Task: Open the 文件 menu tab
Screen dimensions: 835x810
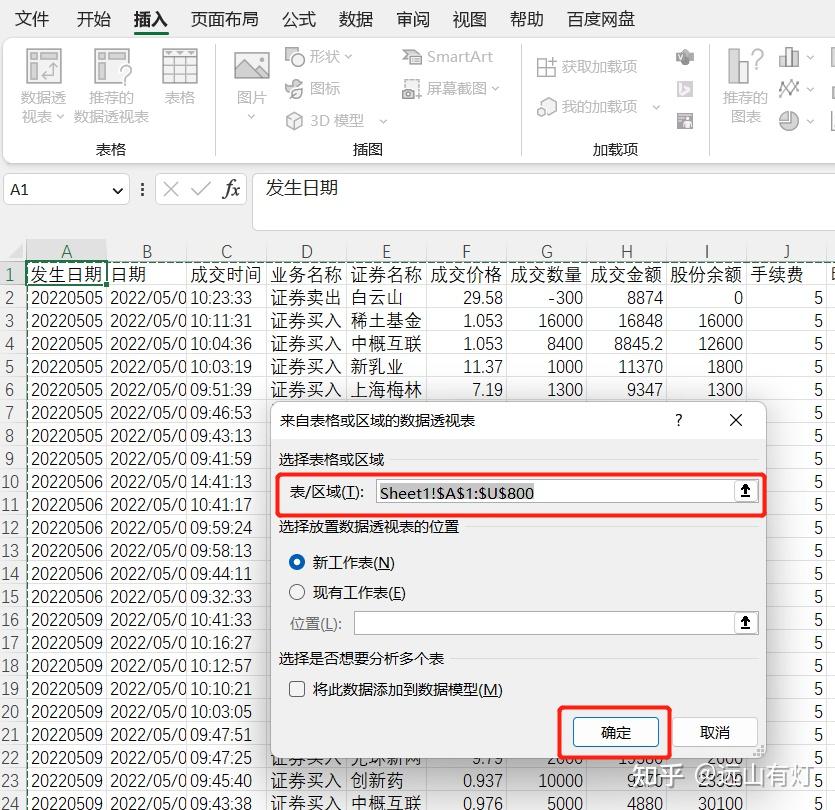Action: pos(31,19)
